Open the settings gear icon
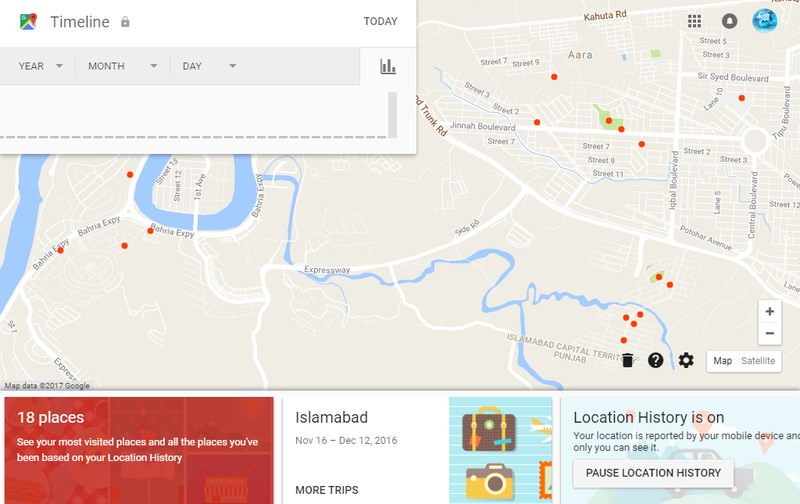This screenshot has width=800, height=504. coord(686,360)
